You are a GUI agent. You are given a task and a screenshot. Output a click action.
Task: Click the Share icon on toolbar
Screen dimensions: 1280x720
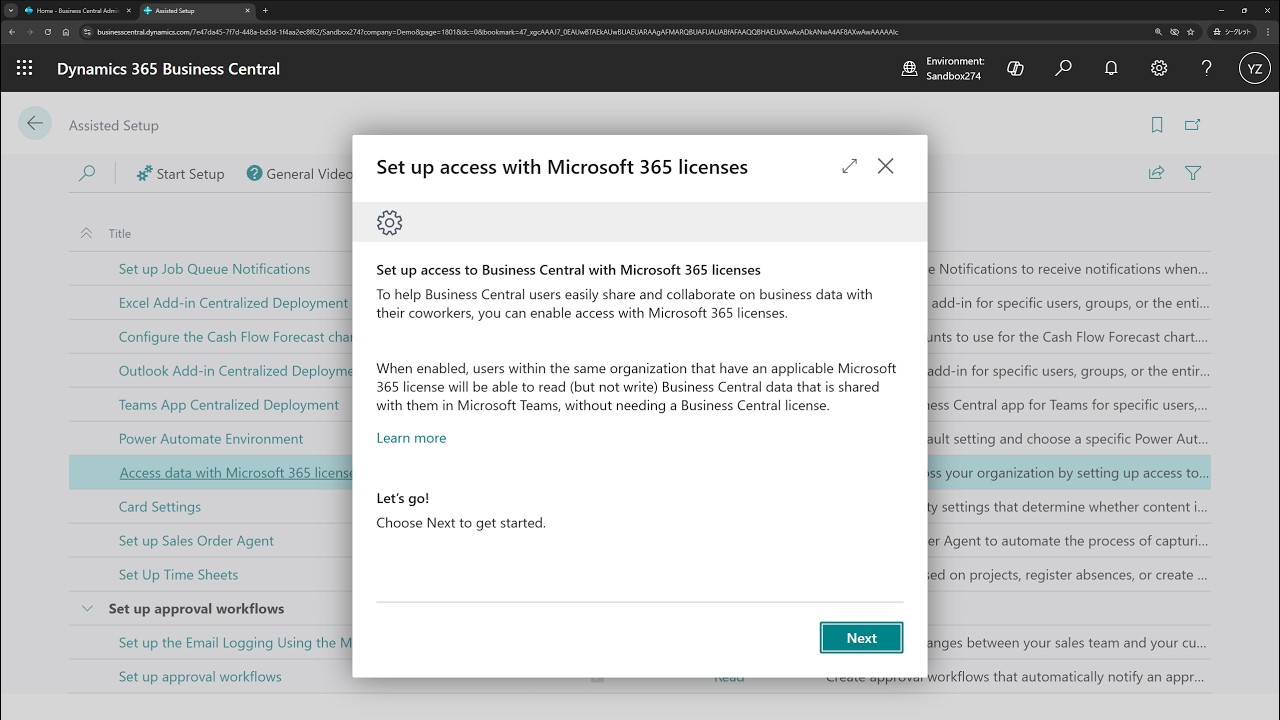coord(1156,173)
